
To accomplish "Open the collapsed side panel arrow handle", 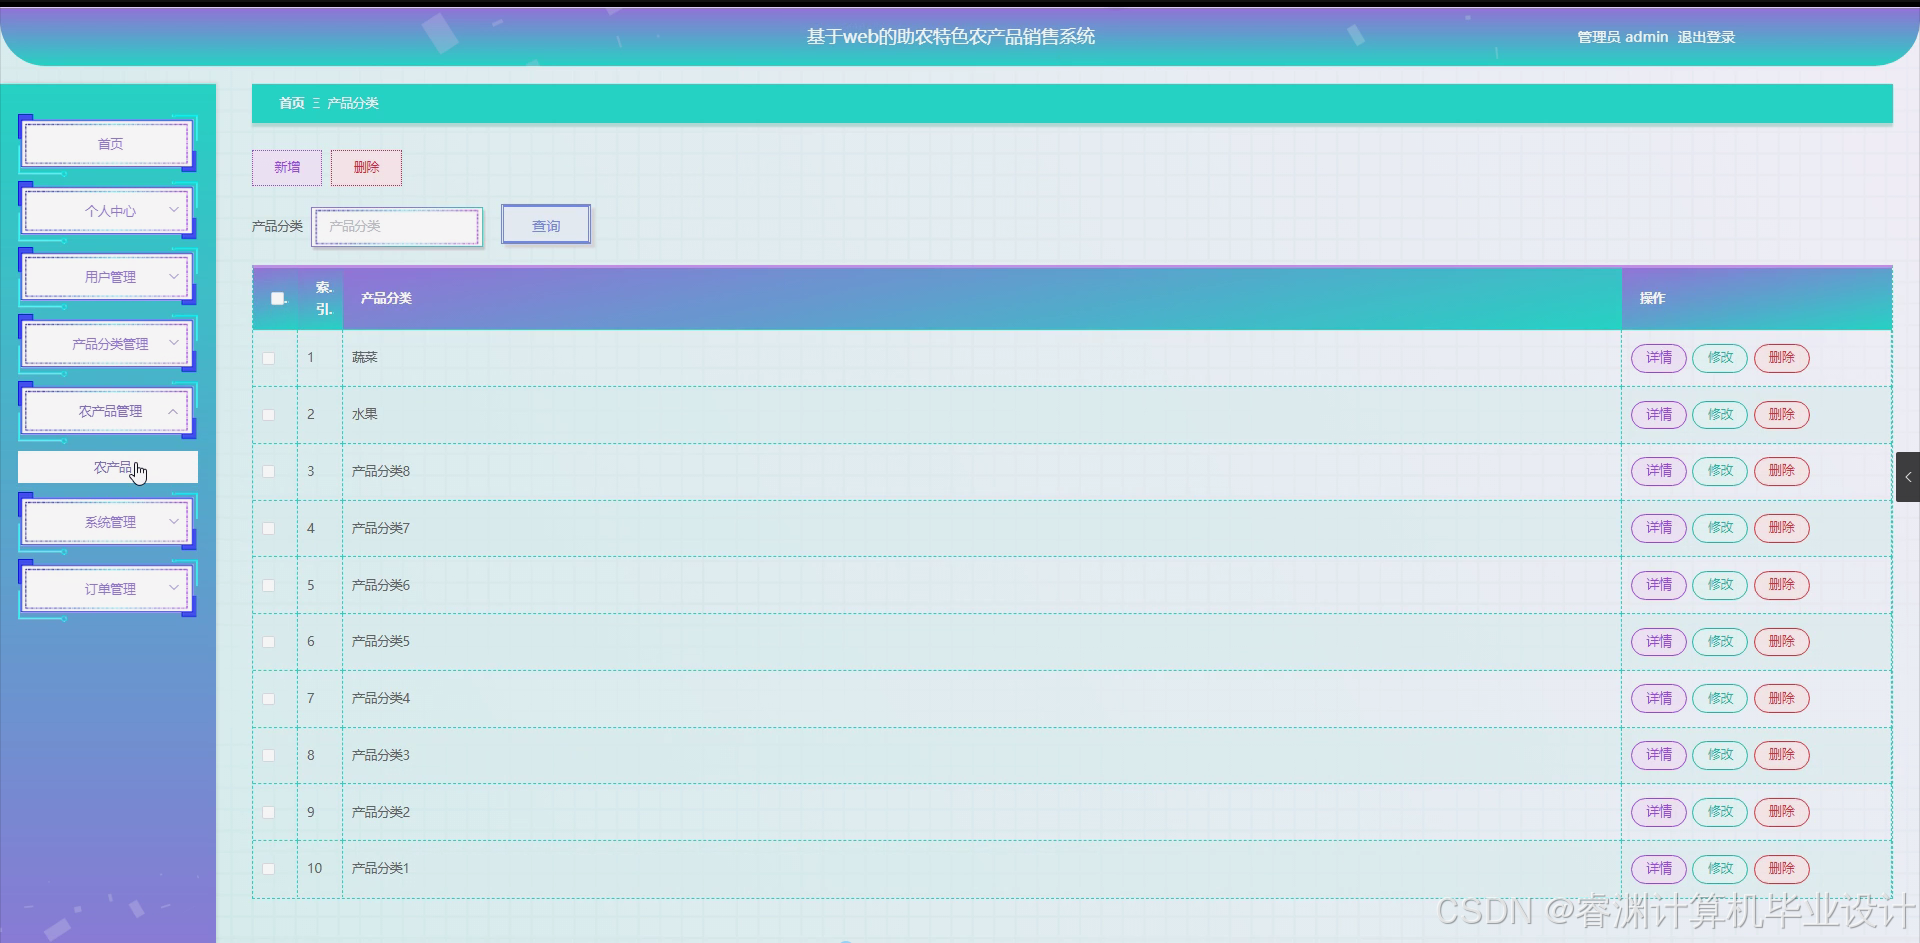I will [x=1907, y=477].
